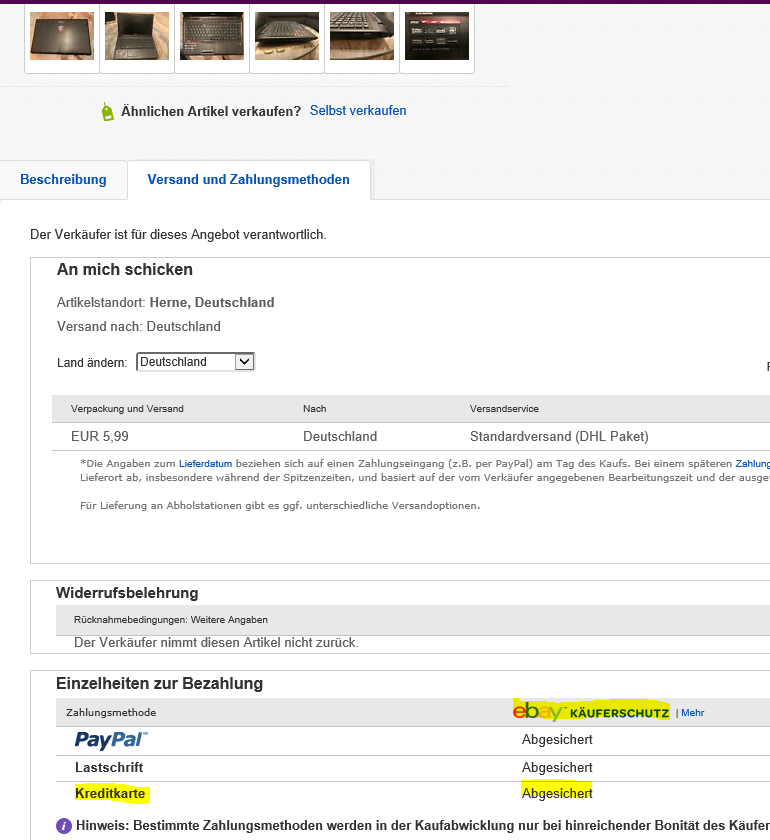Click the highlighted Kreditkarte payment method
The image size is (770, 840).
tap(111, 794)
